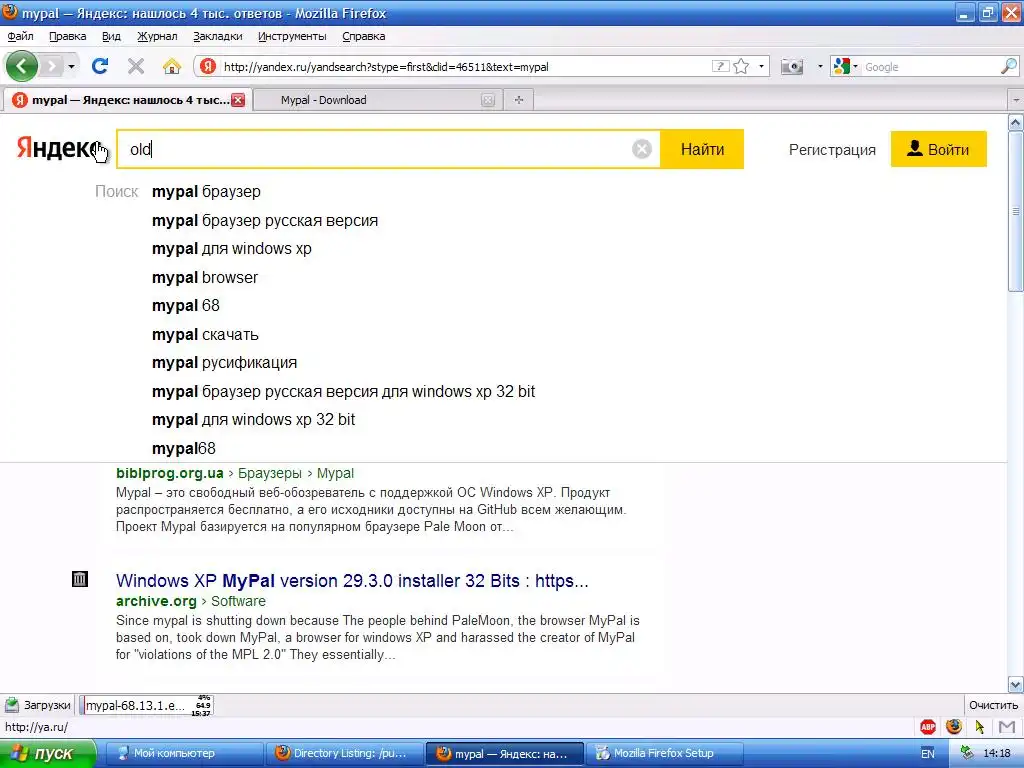Screen dimensions: 1024x768
Task: Bookmark this page with the star icon
Action: tap(741, 66)
